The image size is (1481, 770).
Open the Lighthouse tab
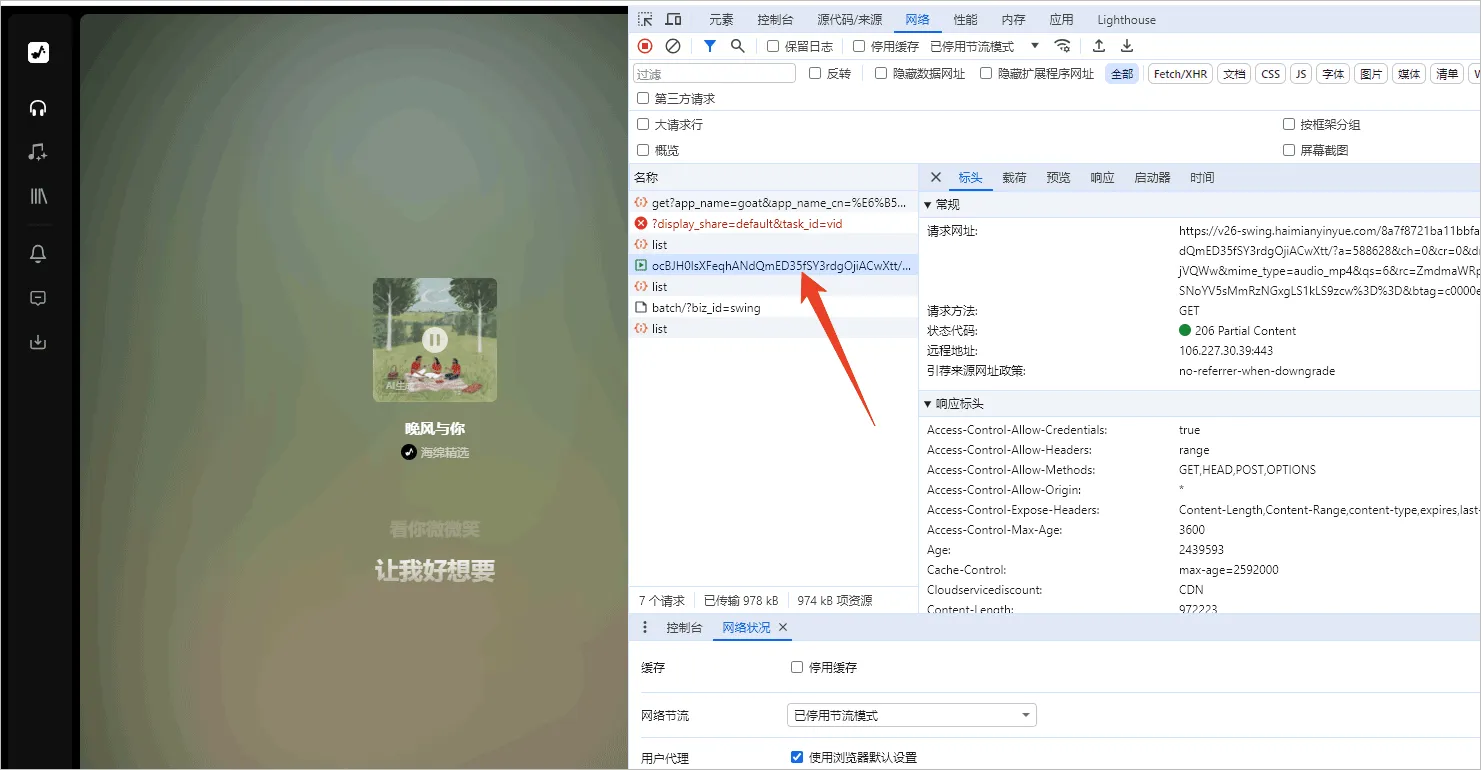[1126, 19]
